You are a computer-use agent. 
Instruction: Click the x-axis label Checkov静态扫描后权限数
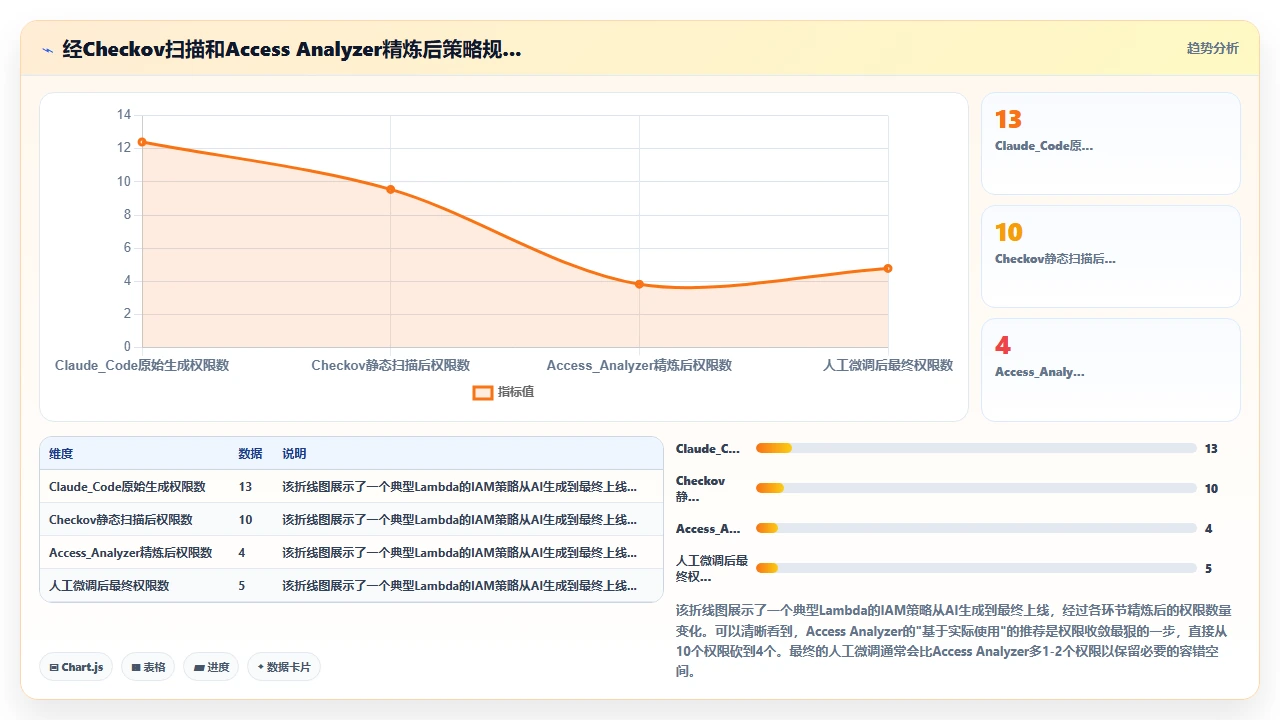click(391, 365)
